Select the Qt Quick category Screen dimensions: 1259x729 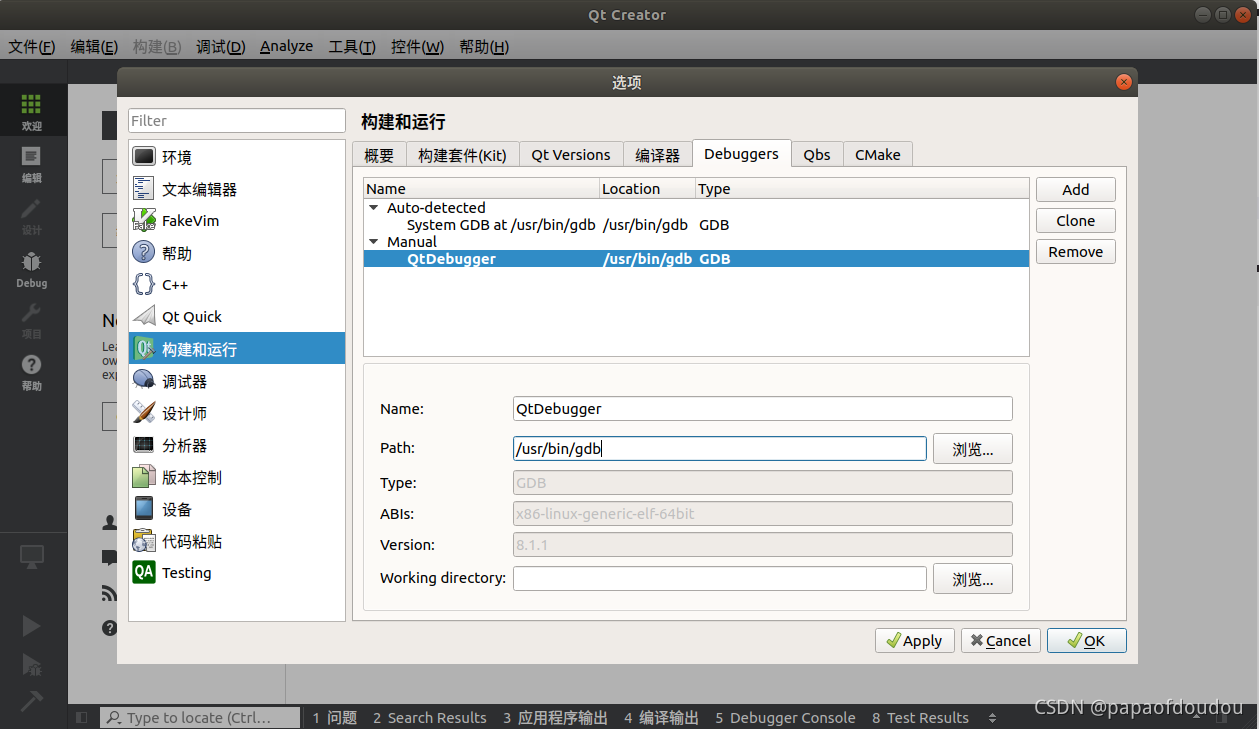(x=237, y=316)
